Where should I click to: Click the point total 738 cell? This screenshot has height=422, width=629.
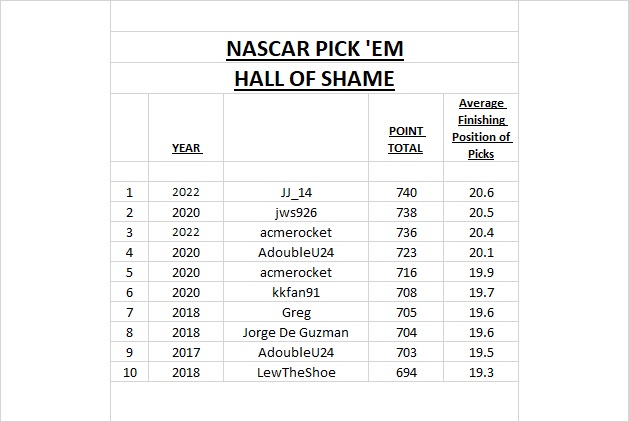point(406,212)
